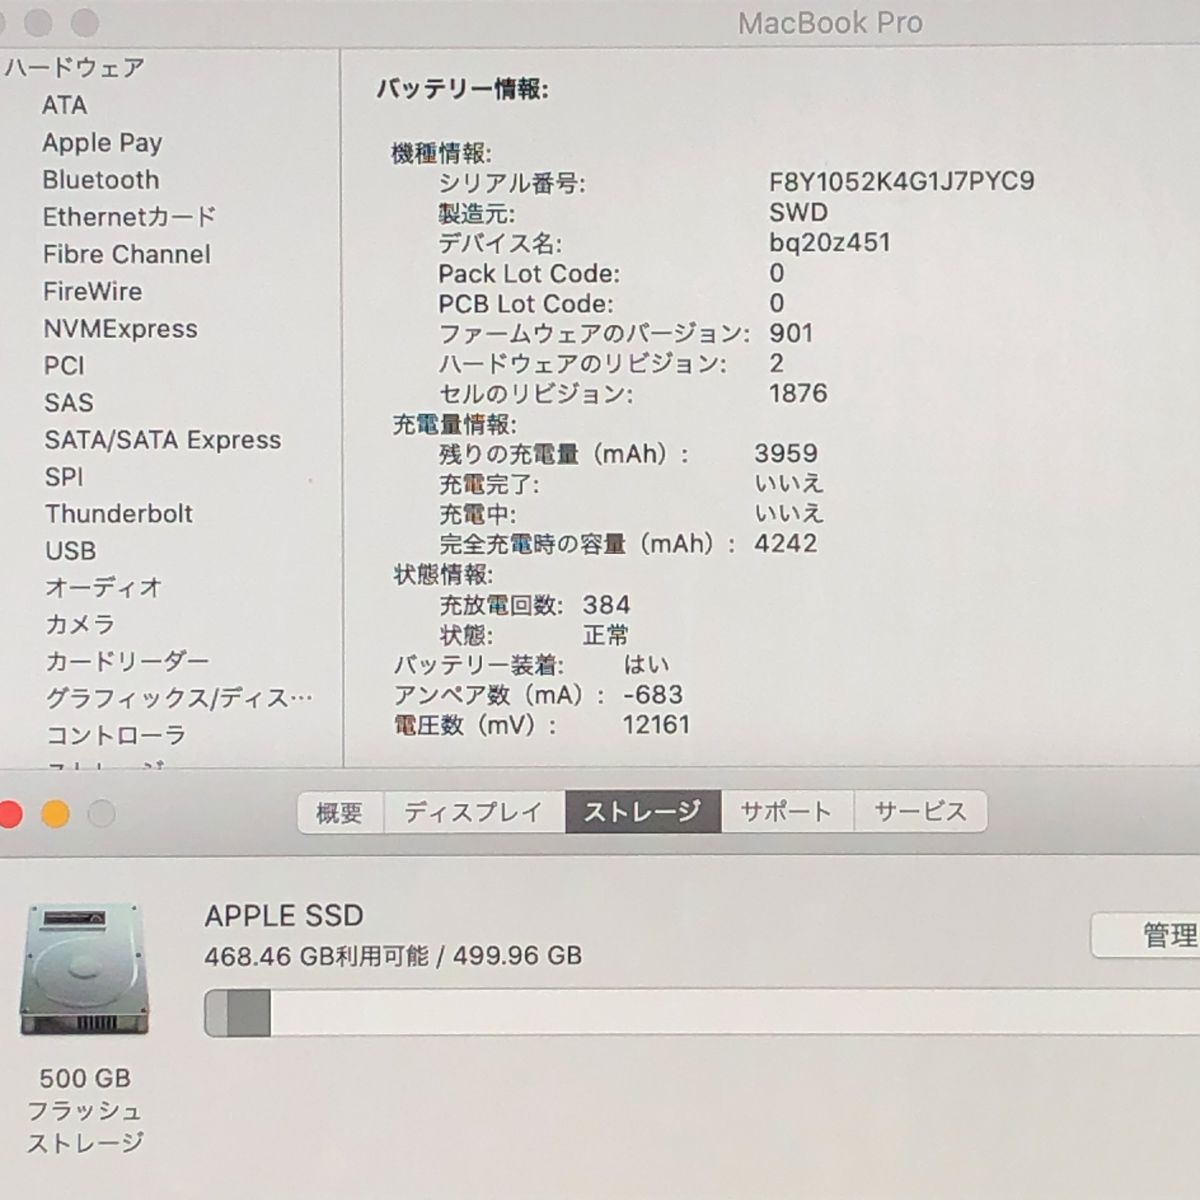
Task: Select NVMExpress in the sidebar
Action: [122, 329]
